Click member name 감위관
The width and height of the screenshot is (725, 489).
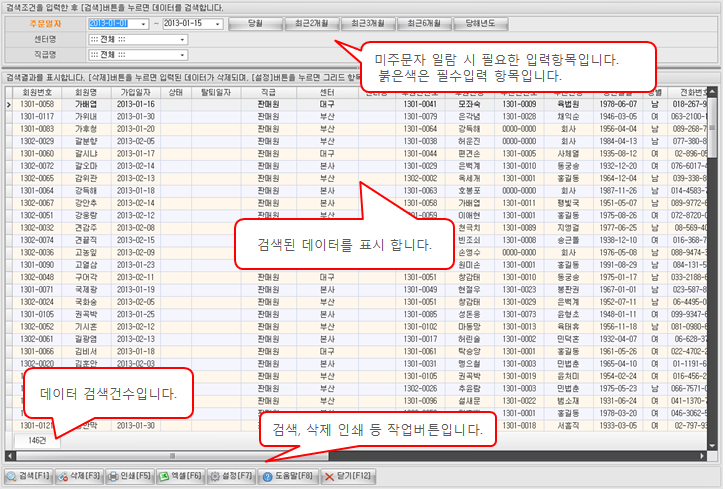(x=86, y=179)
